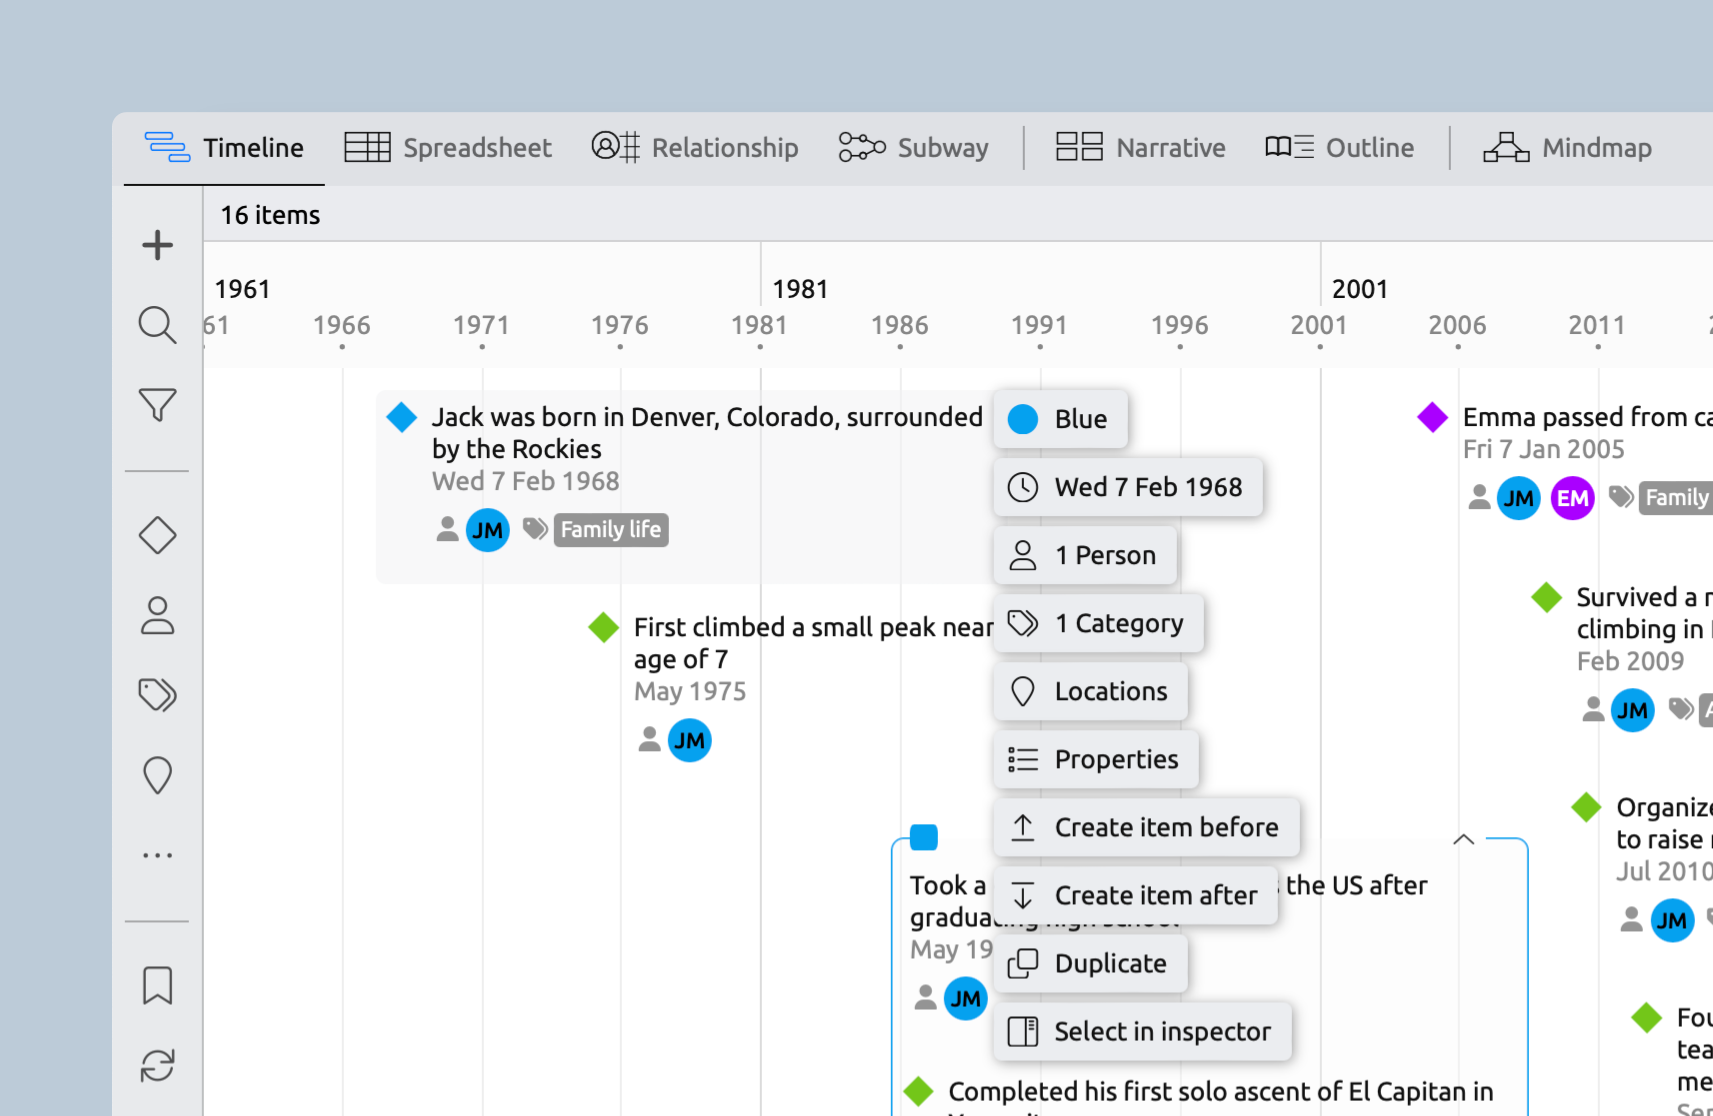Viewport: 1713px width, 1116px height.
Task: Open search with magnifier icon
Action: tap(157, 325)
